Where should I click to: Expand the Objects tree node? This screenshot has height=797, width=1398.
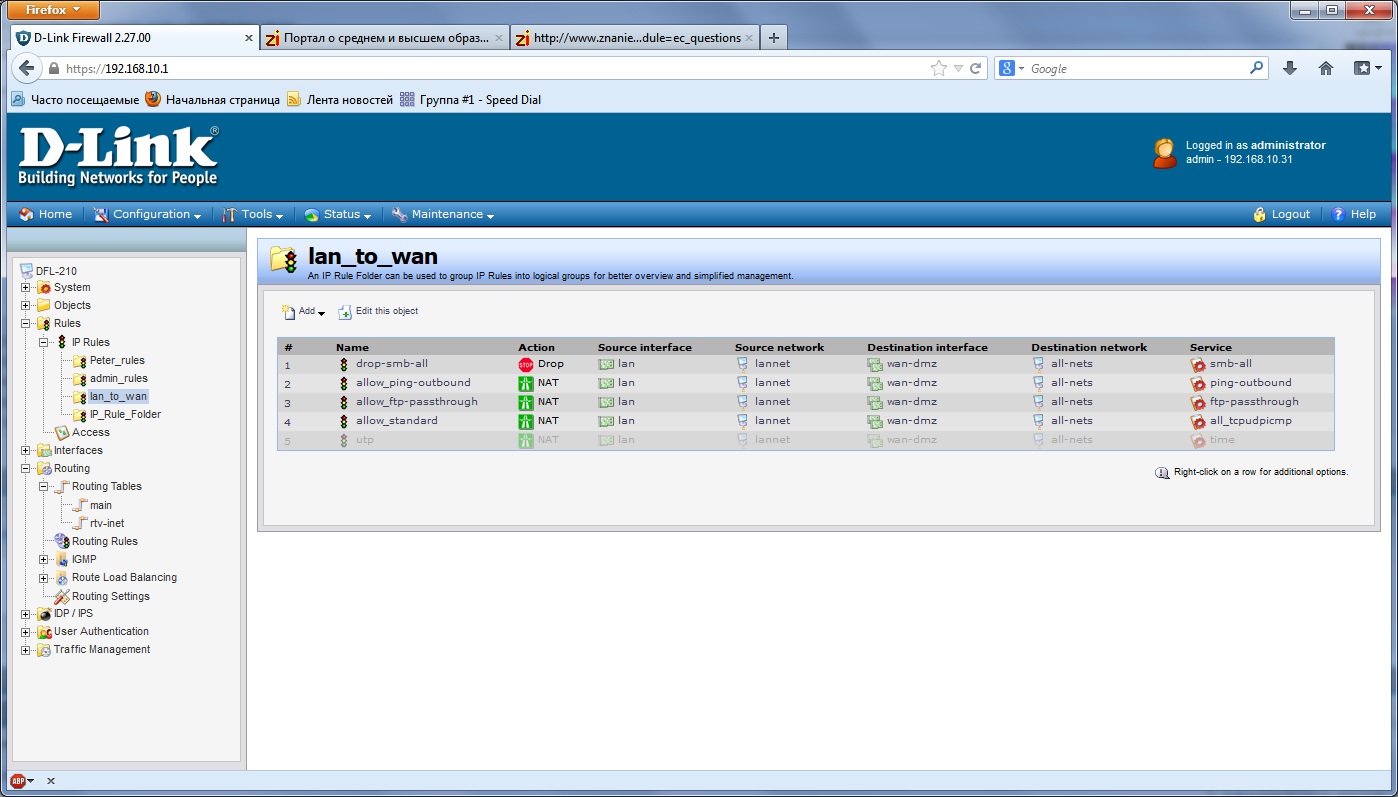coord(26,306)
